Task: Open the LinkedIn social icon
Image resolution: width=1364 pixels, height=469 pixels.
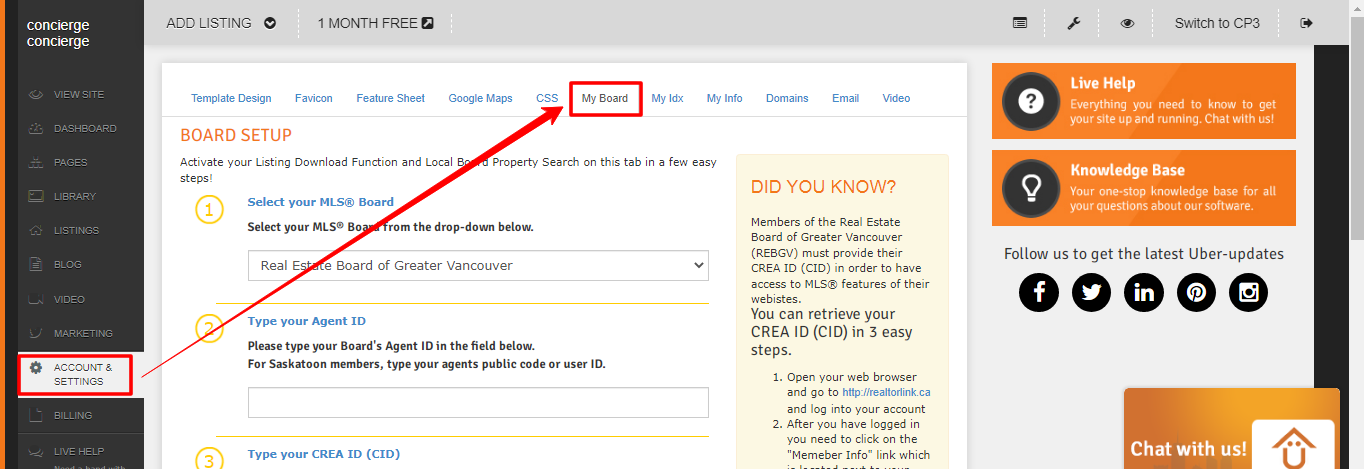Action: coord(1143,292)
